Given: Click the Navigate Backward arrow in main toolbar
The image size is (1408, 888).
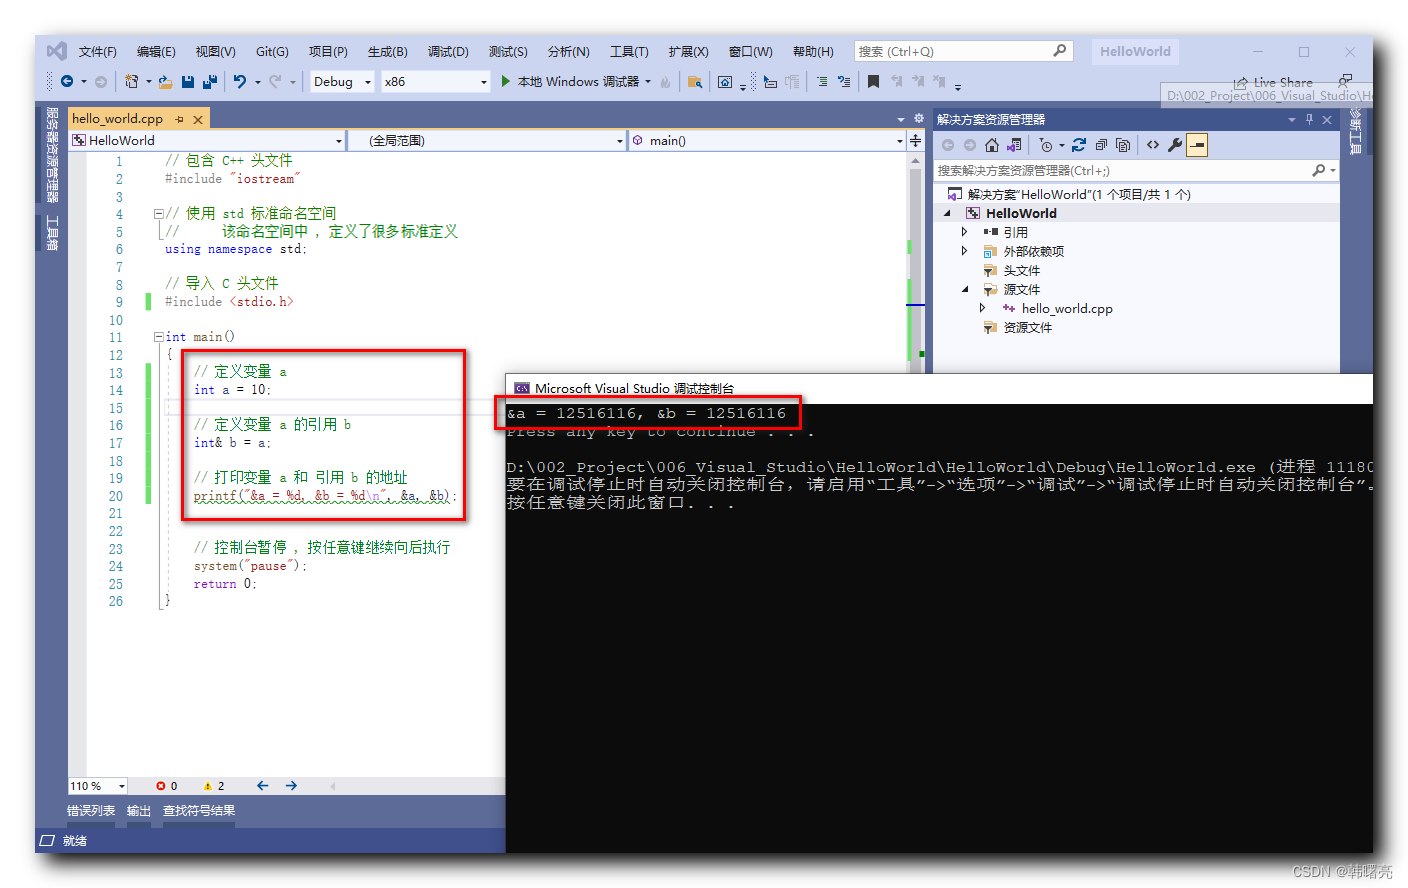Looking at the screenshot, I should tap(67, 82).
